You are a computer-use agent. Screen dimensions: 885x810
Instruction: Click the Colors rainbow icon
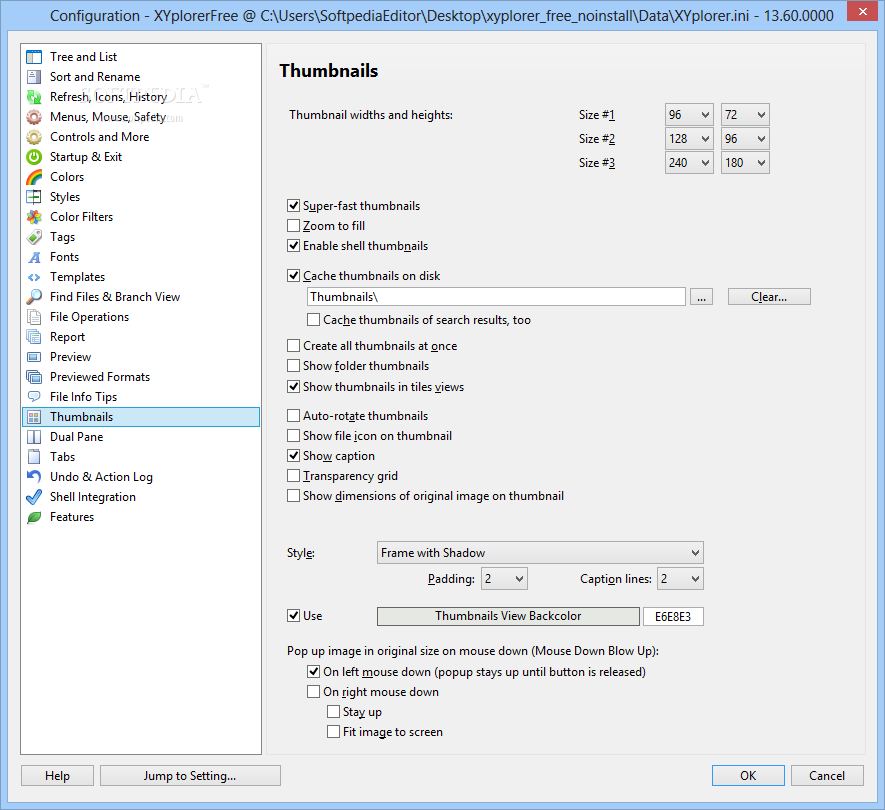[x=34, y=177]
